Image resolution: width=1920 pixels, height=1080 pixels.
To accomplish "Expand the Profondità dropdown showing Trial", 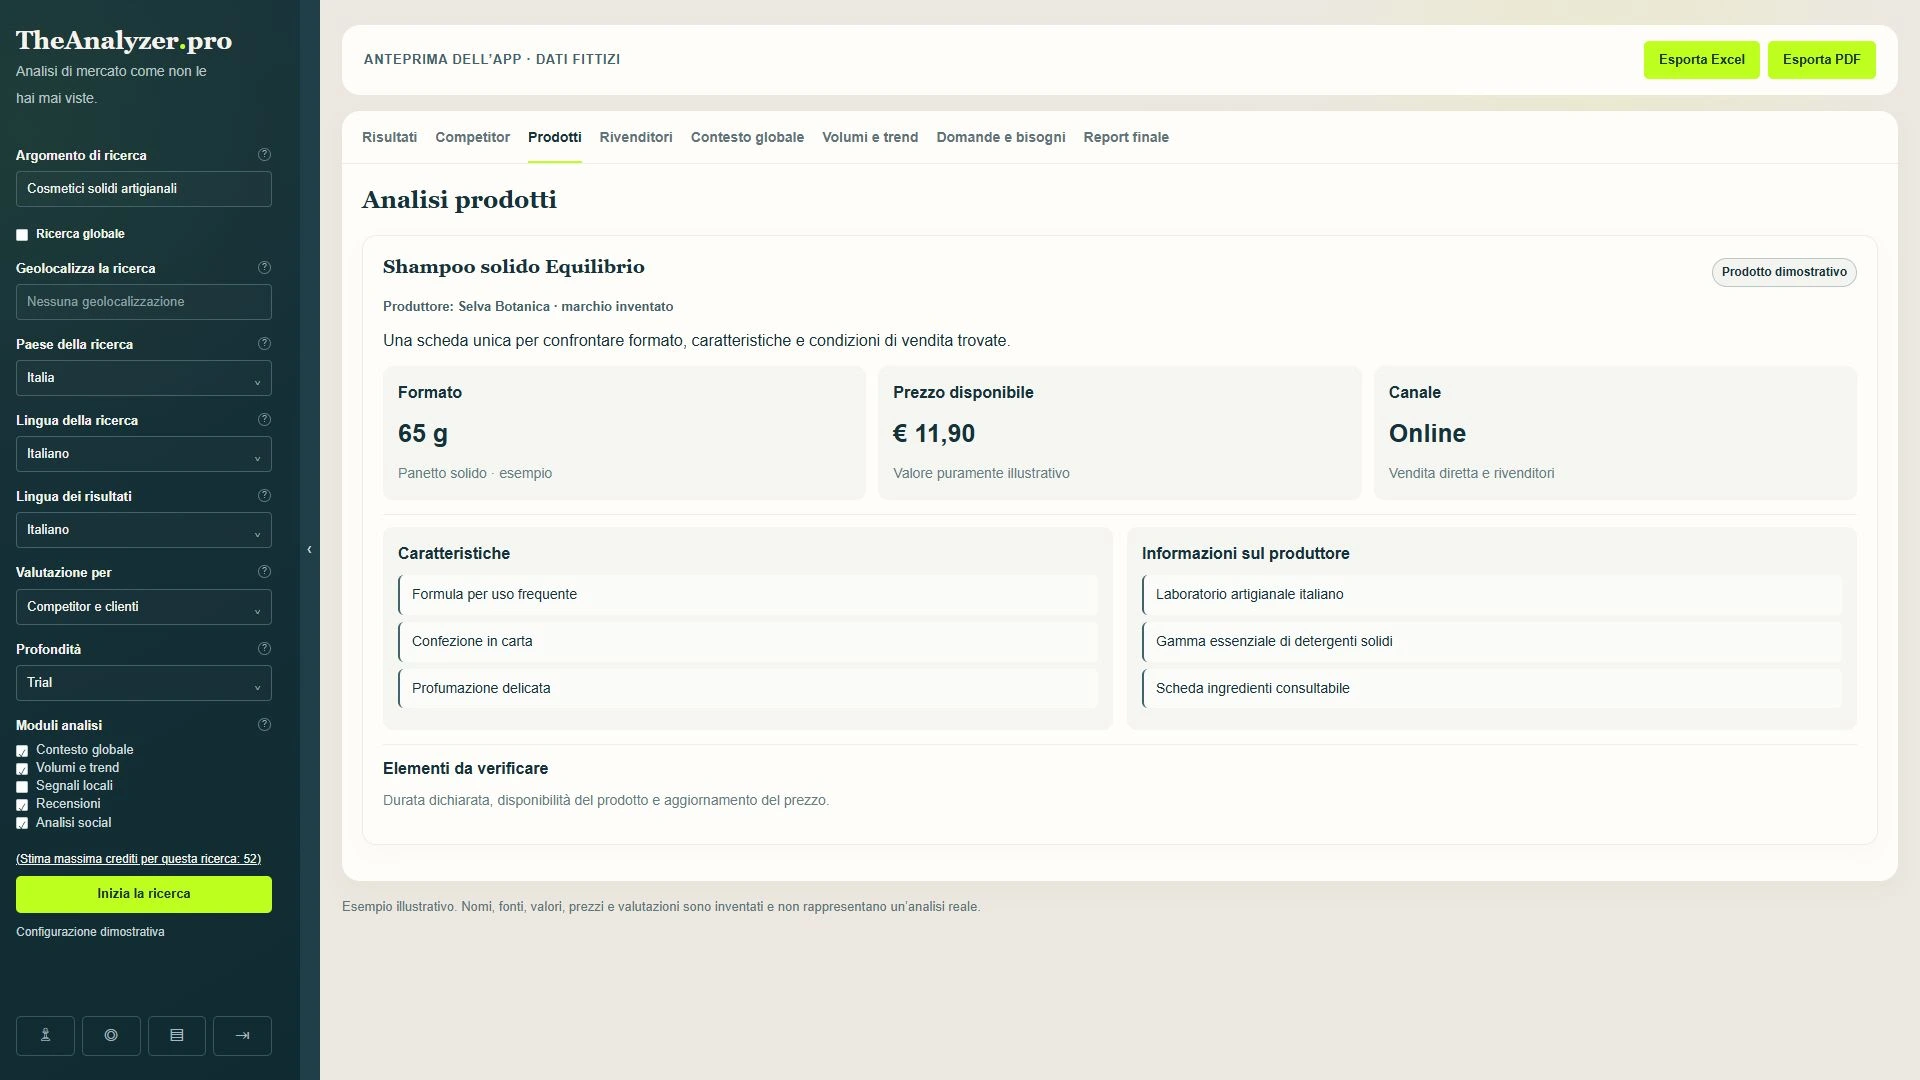I will [144, 683].
